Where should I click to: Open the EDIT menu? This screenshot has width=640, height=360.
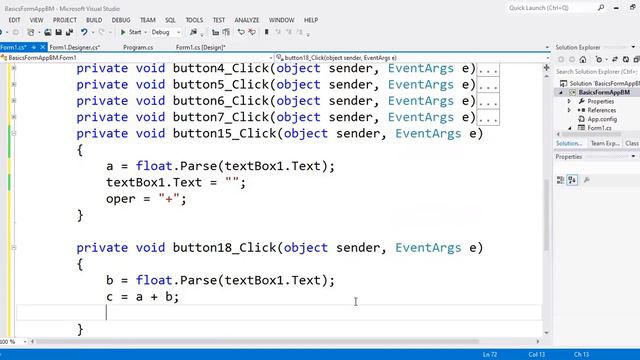14,20
